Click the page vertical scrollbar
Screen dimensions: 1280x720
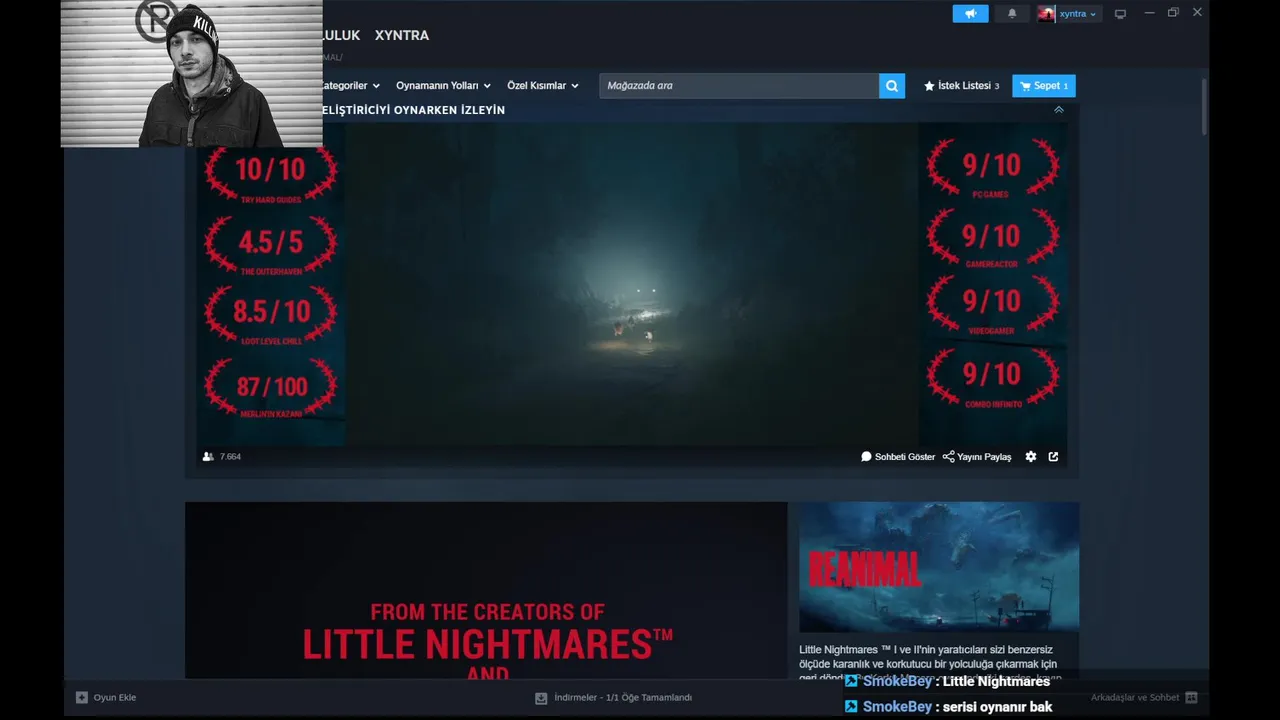click(1204, 107)
